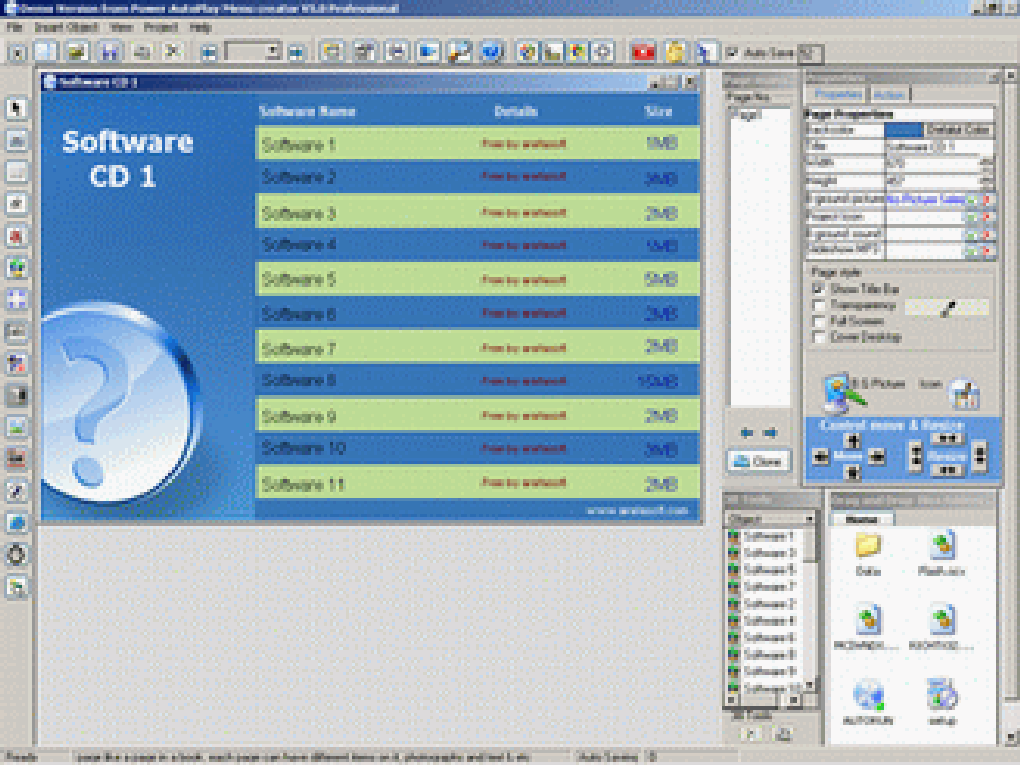This screenshot has height=765, width=1020.
Task: Click the www.aratasoft.com text on canvas
Action: (638, 511)
